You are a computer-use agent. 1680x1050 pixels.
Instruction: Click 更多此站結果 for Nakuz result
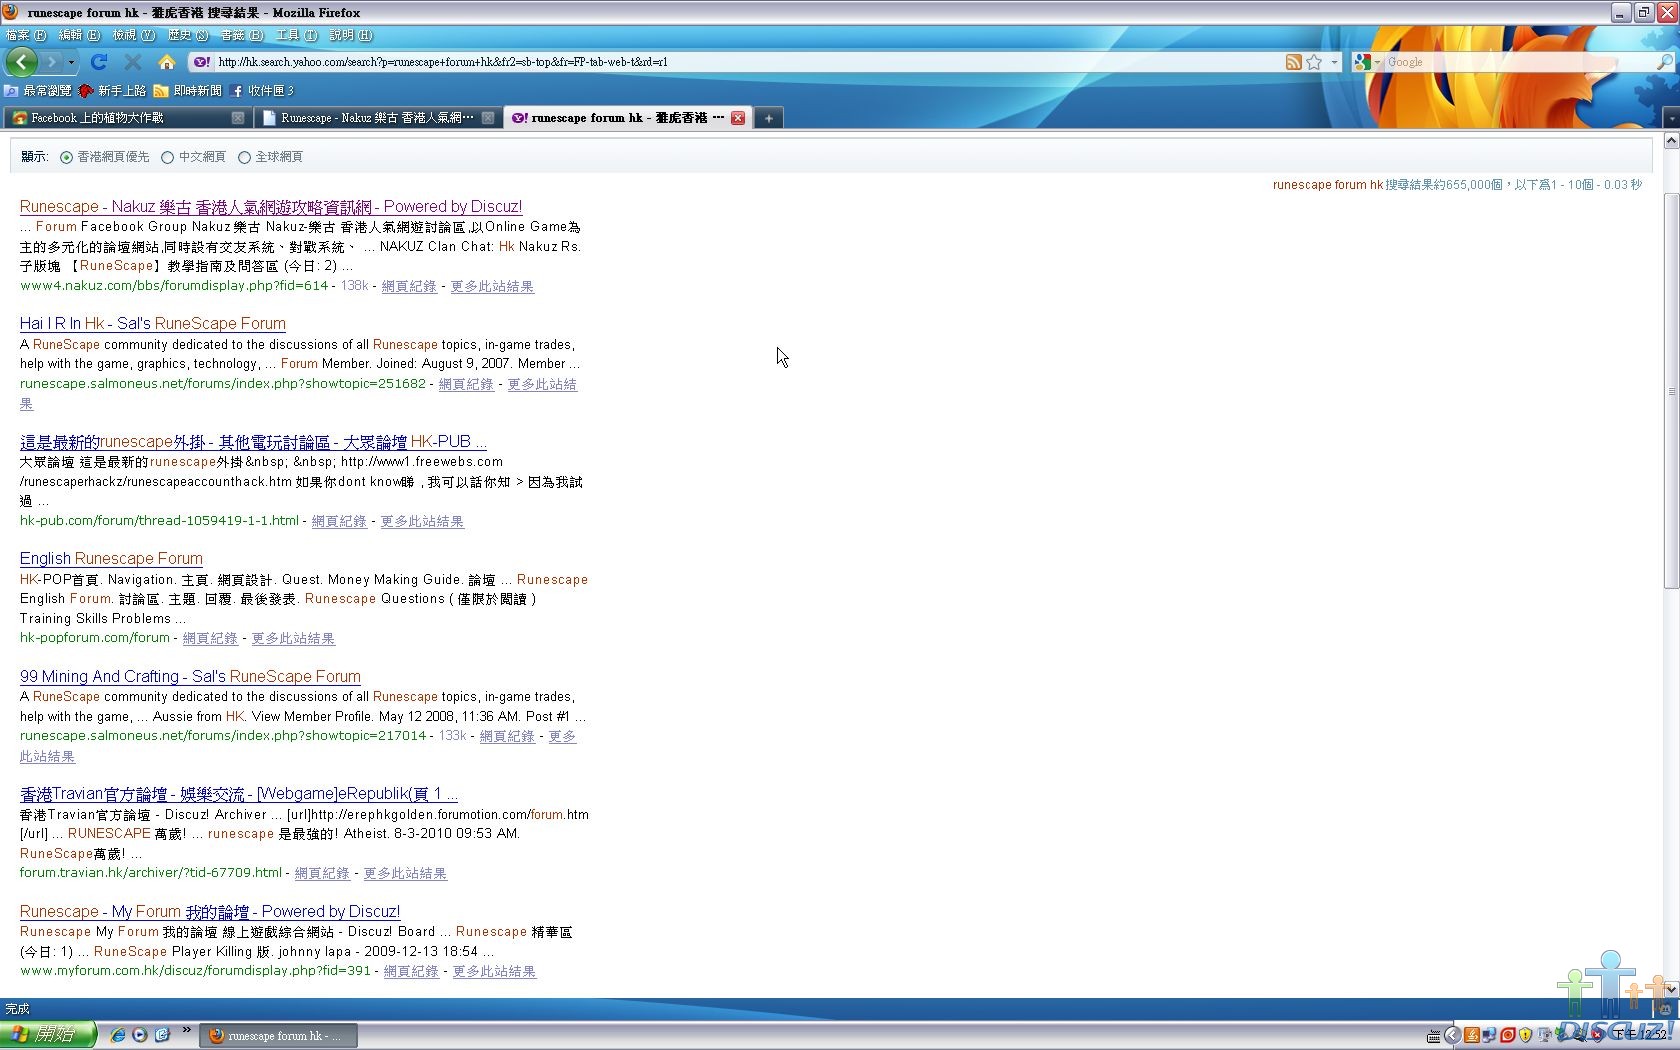tap(492, 287)
